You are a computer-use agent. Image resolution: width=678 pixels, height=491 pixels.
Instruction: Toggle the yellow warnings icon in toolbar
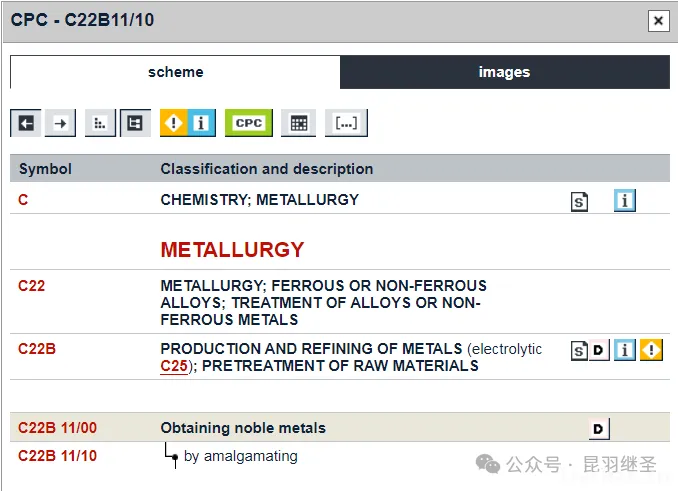click(176, 123)
